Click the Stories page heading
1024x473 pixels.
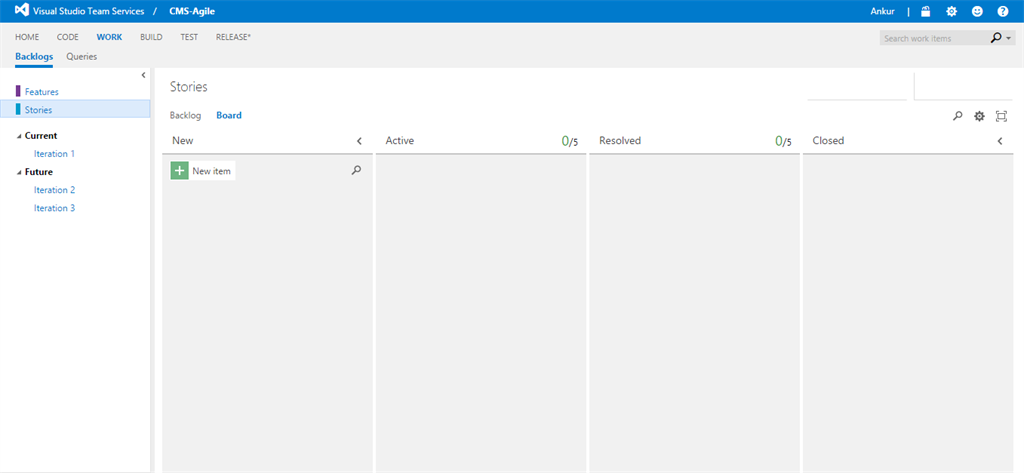point(189,87)
